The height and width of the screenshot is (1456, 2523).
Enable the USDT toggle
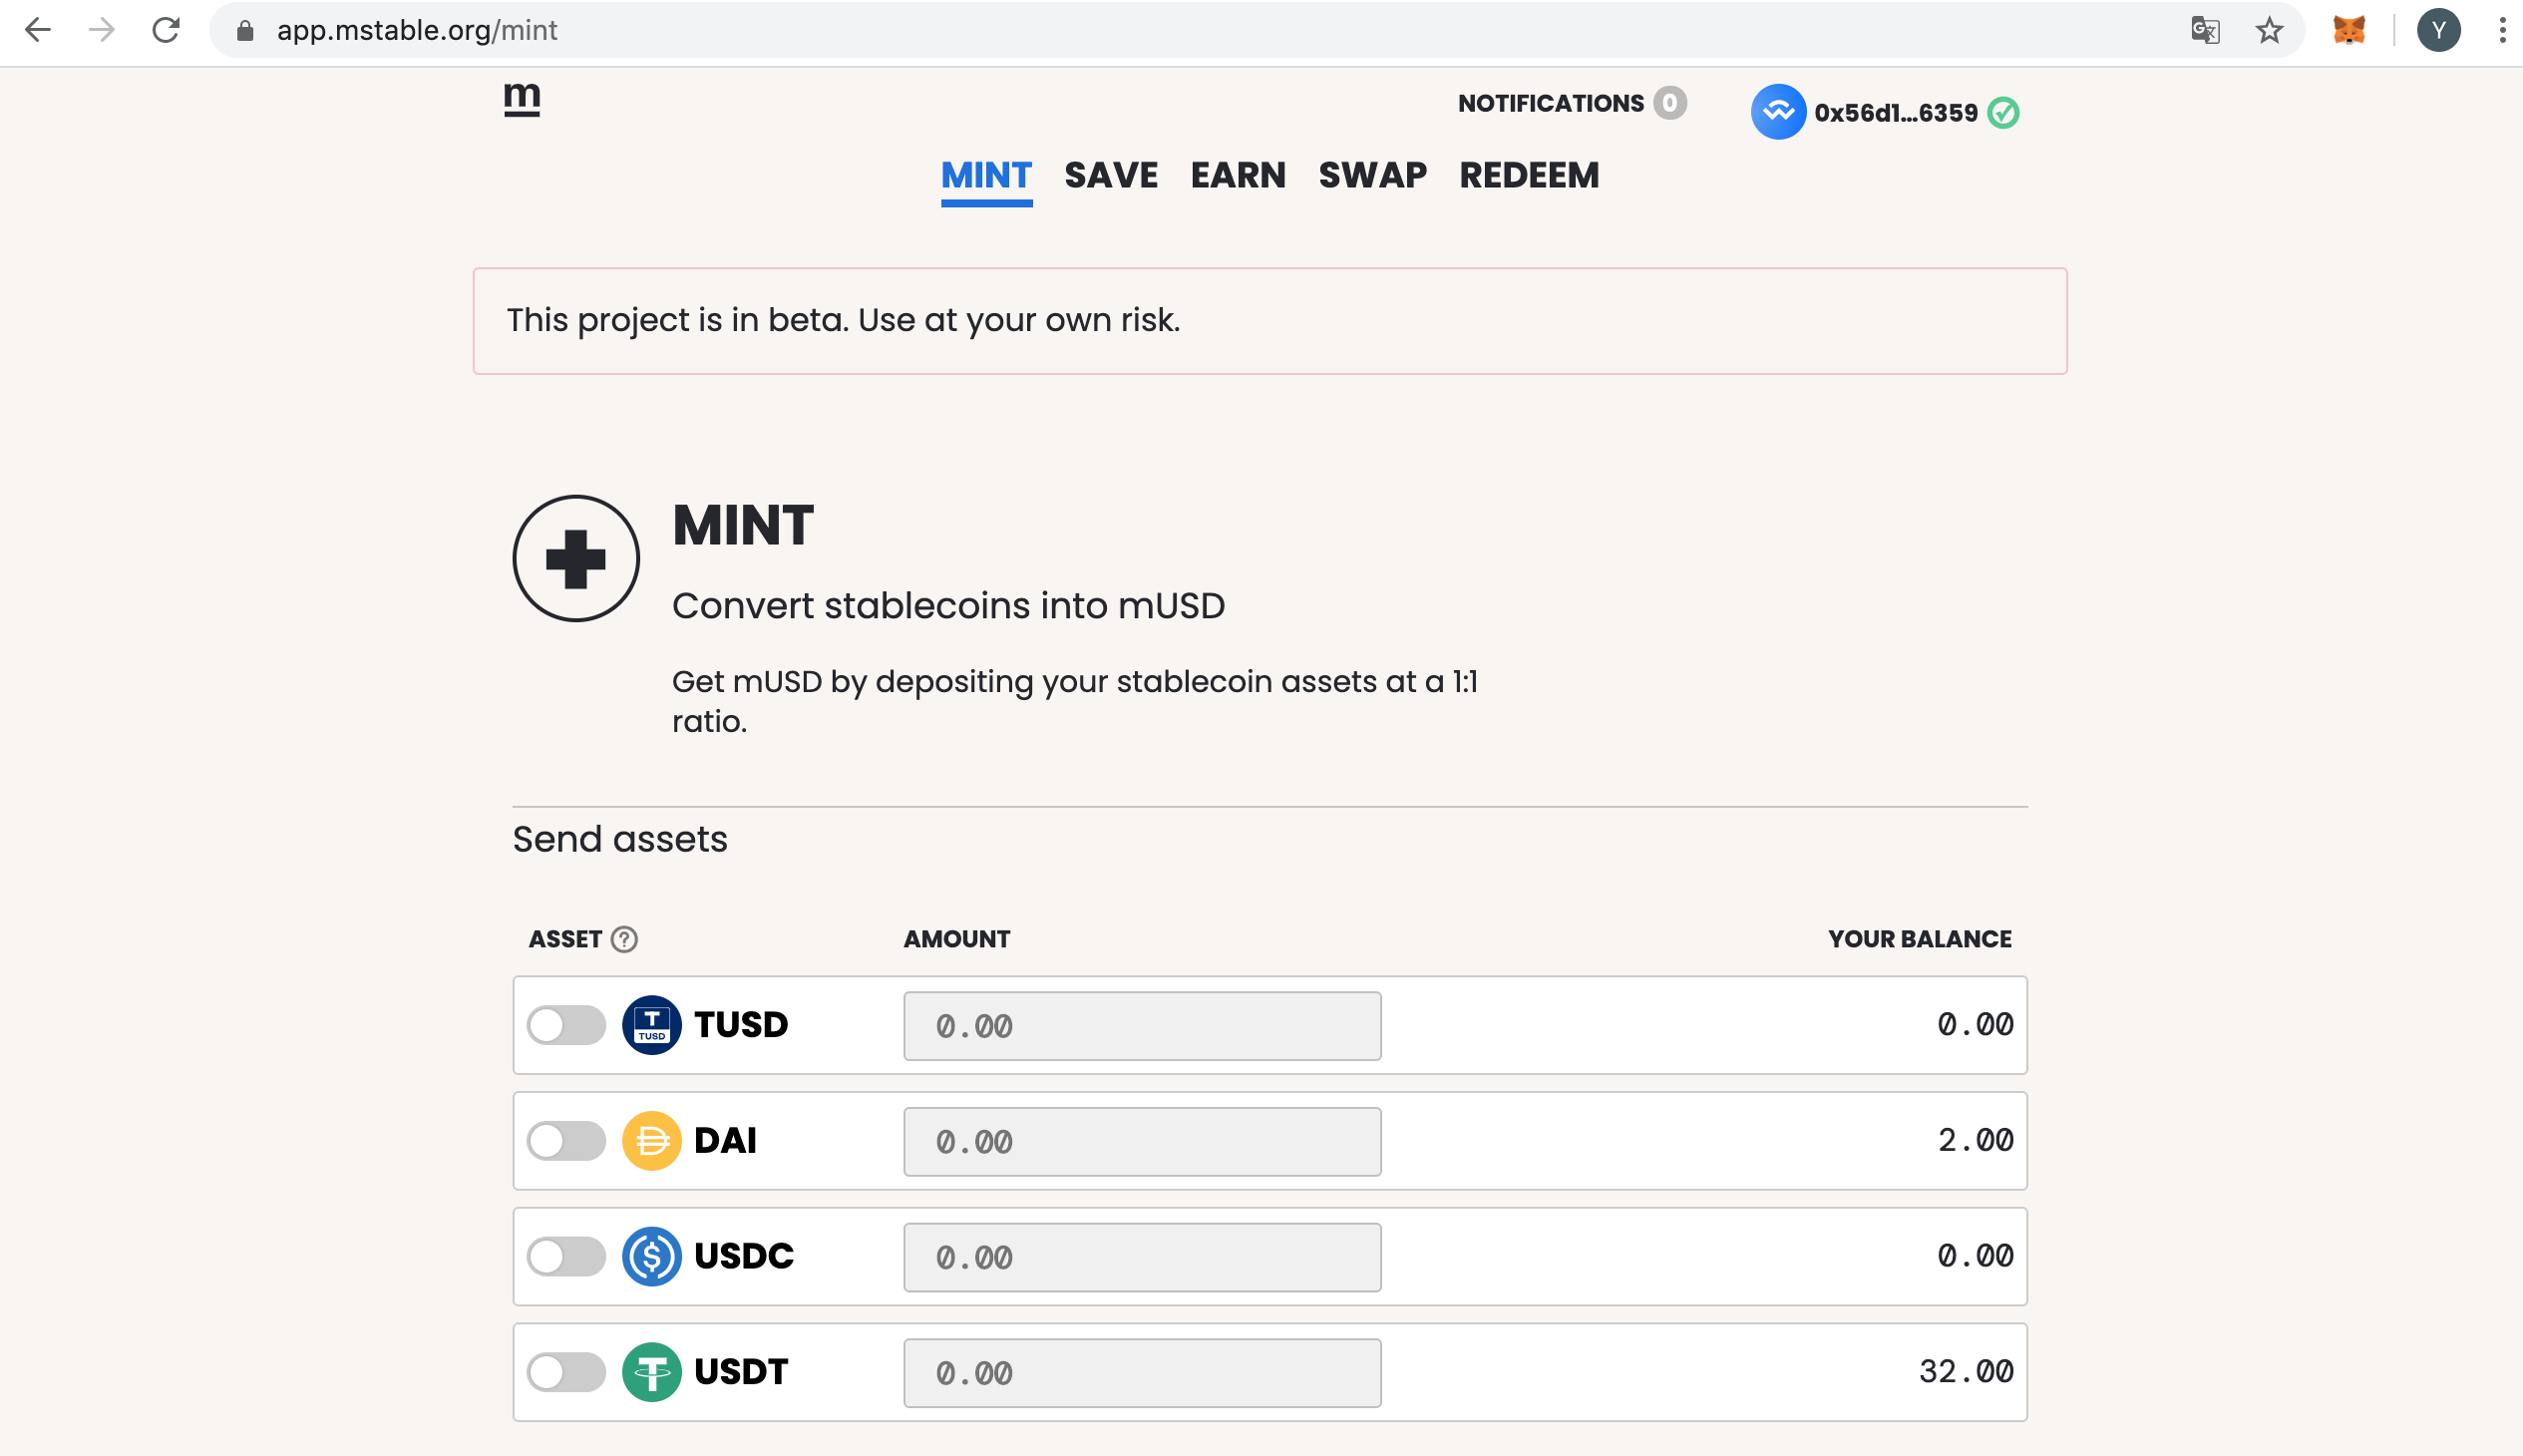tap(566, 1372)
